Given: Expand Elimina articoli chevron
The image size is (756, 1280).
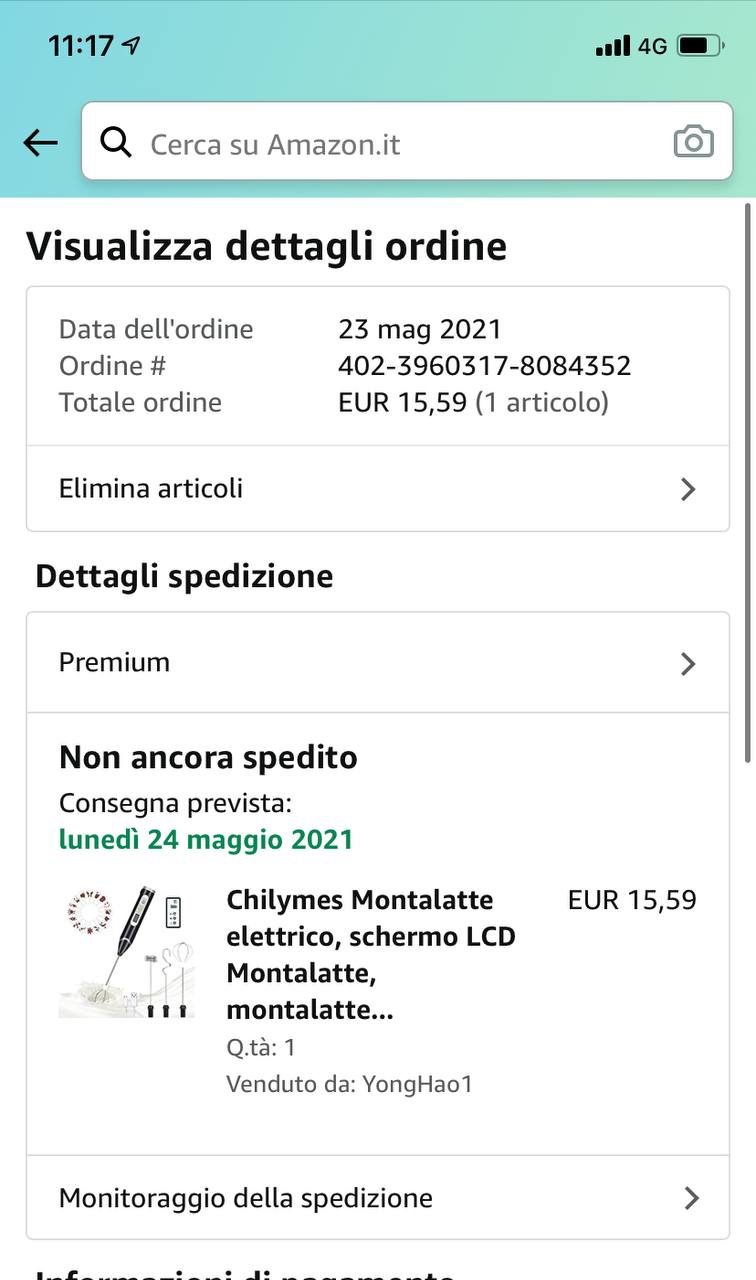Looking at the screenshot, I should pyautogui.click(x=688, y=489).
